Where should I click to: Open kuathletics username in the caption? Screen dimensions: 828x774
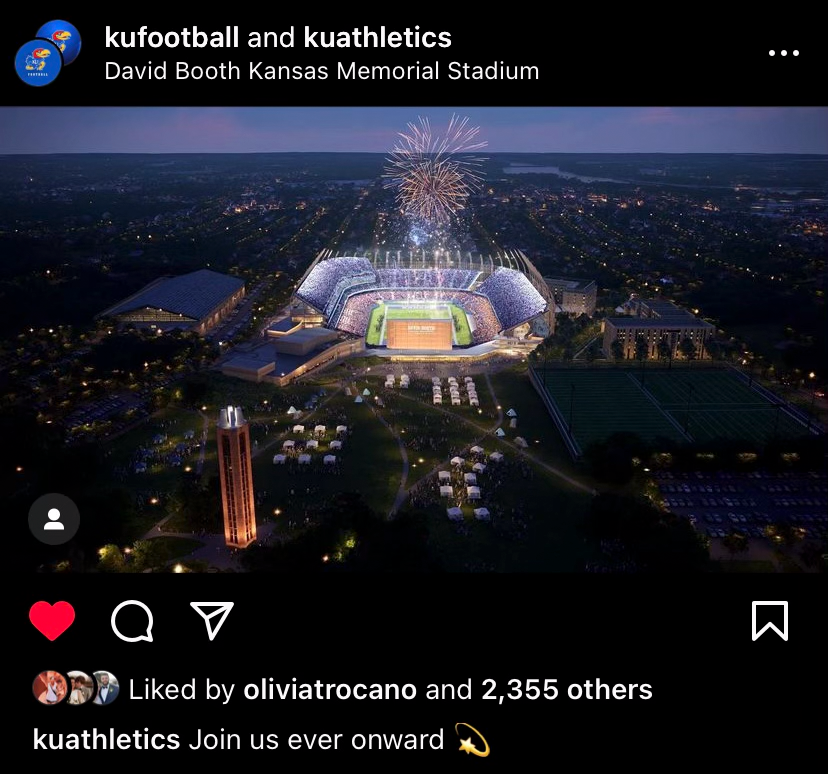(x=106, y=739)
